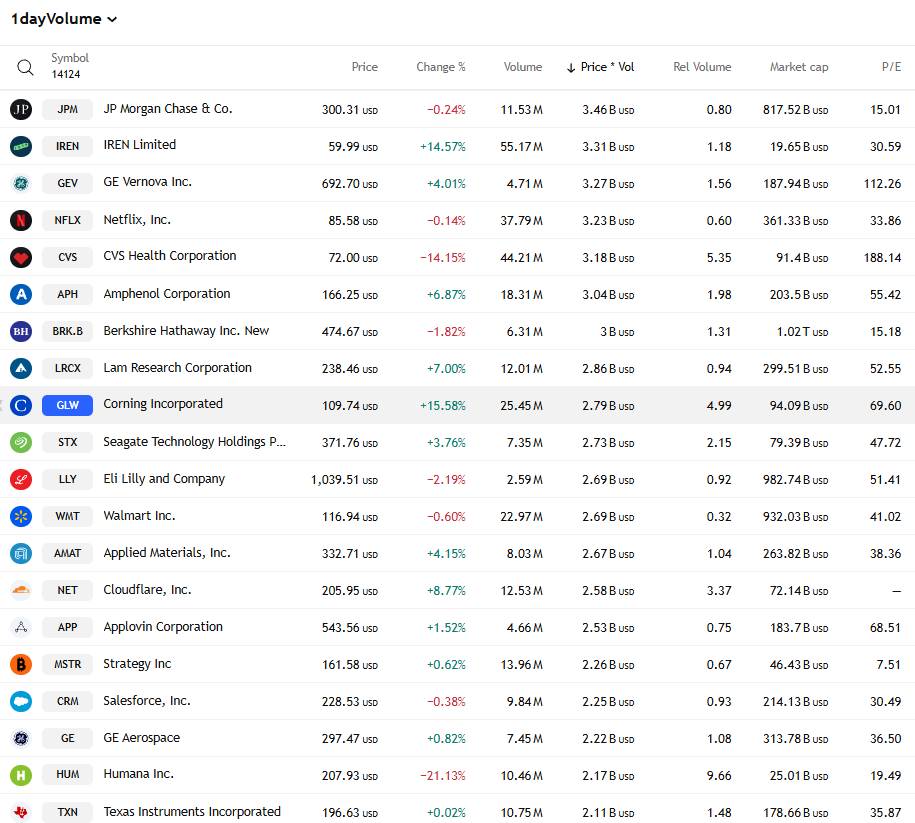Sort by Rel Volume column header

(702, 67)
